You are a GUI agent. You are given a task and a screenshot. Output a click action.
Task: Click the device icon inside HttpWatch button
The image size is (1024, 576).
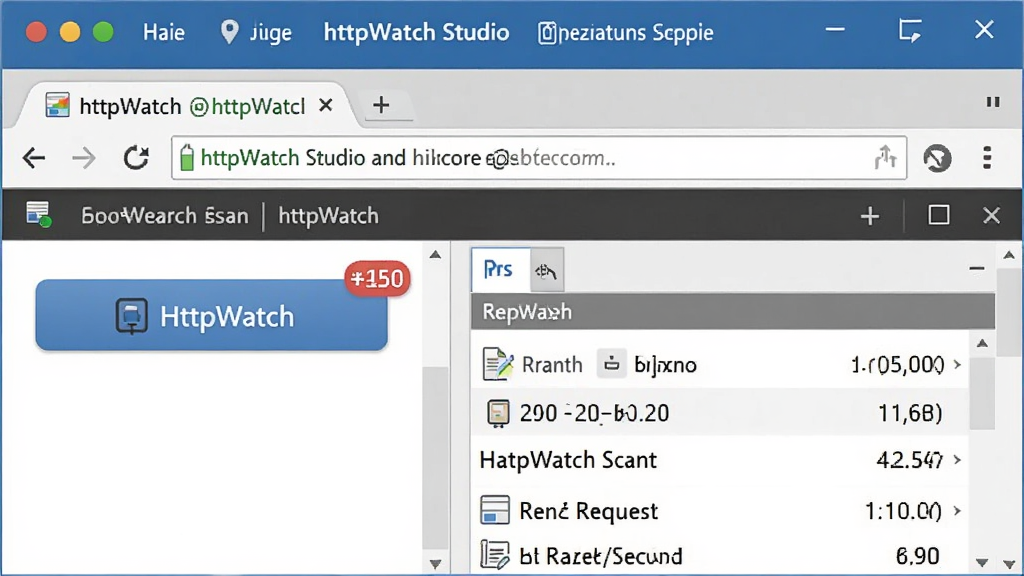[131, 316]
